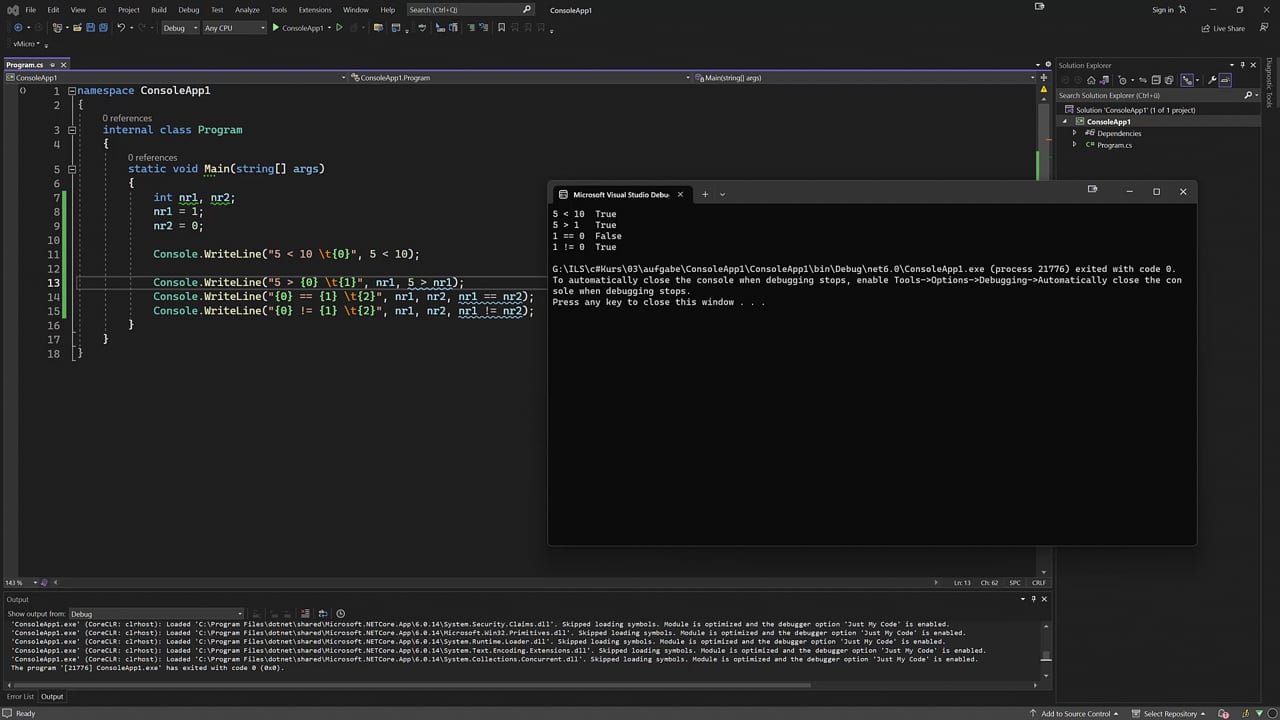Open the Debug configuration dropdown
The image size is (1280, 720).
pyautogui.click(x=181, y=28)
